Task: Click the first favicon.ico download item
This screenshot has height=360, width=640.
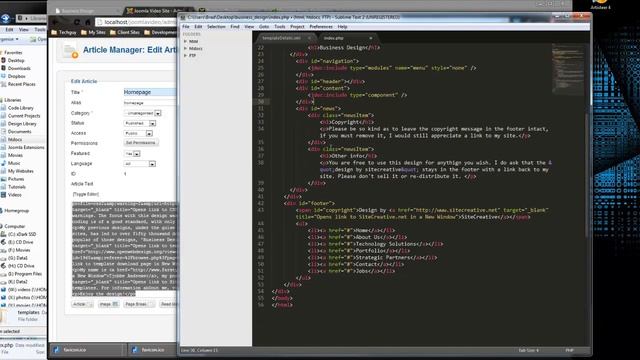Action: coord(86,350)
